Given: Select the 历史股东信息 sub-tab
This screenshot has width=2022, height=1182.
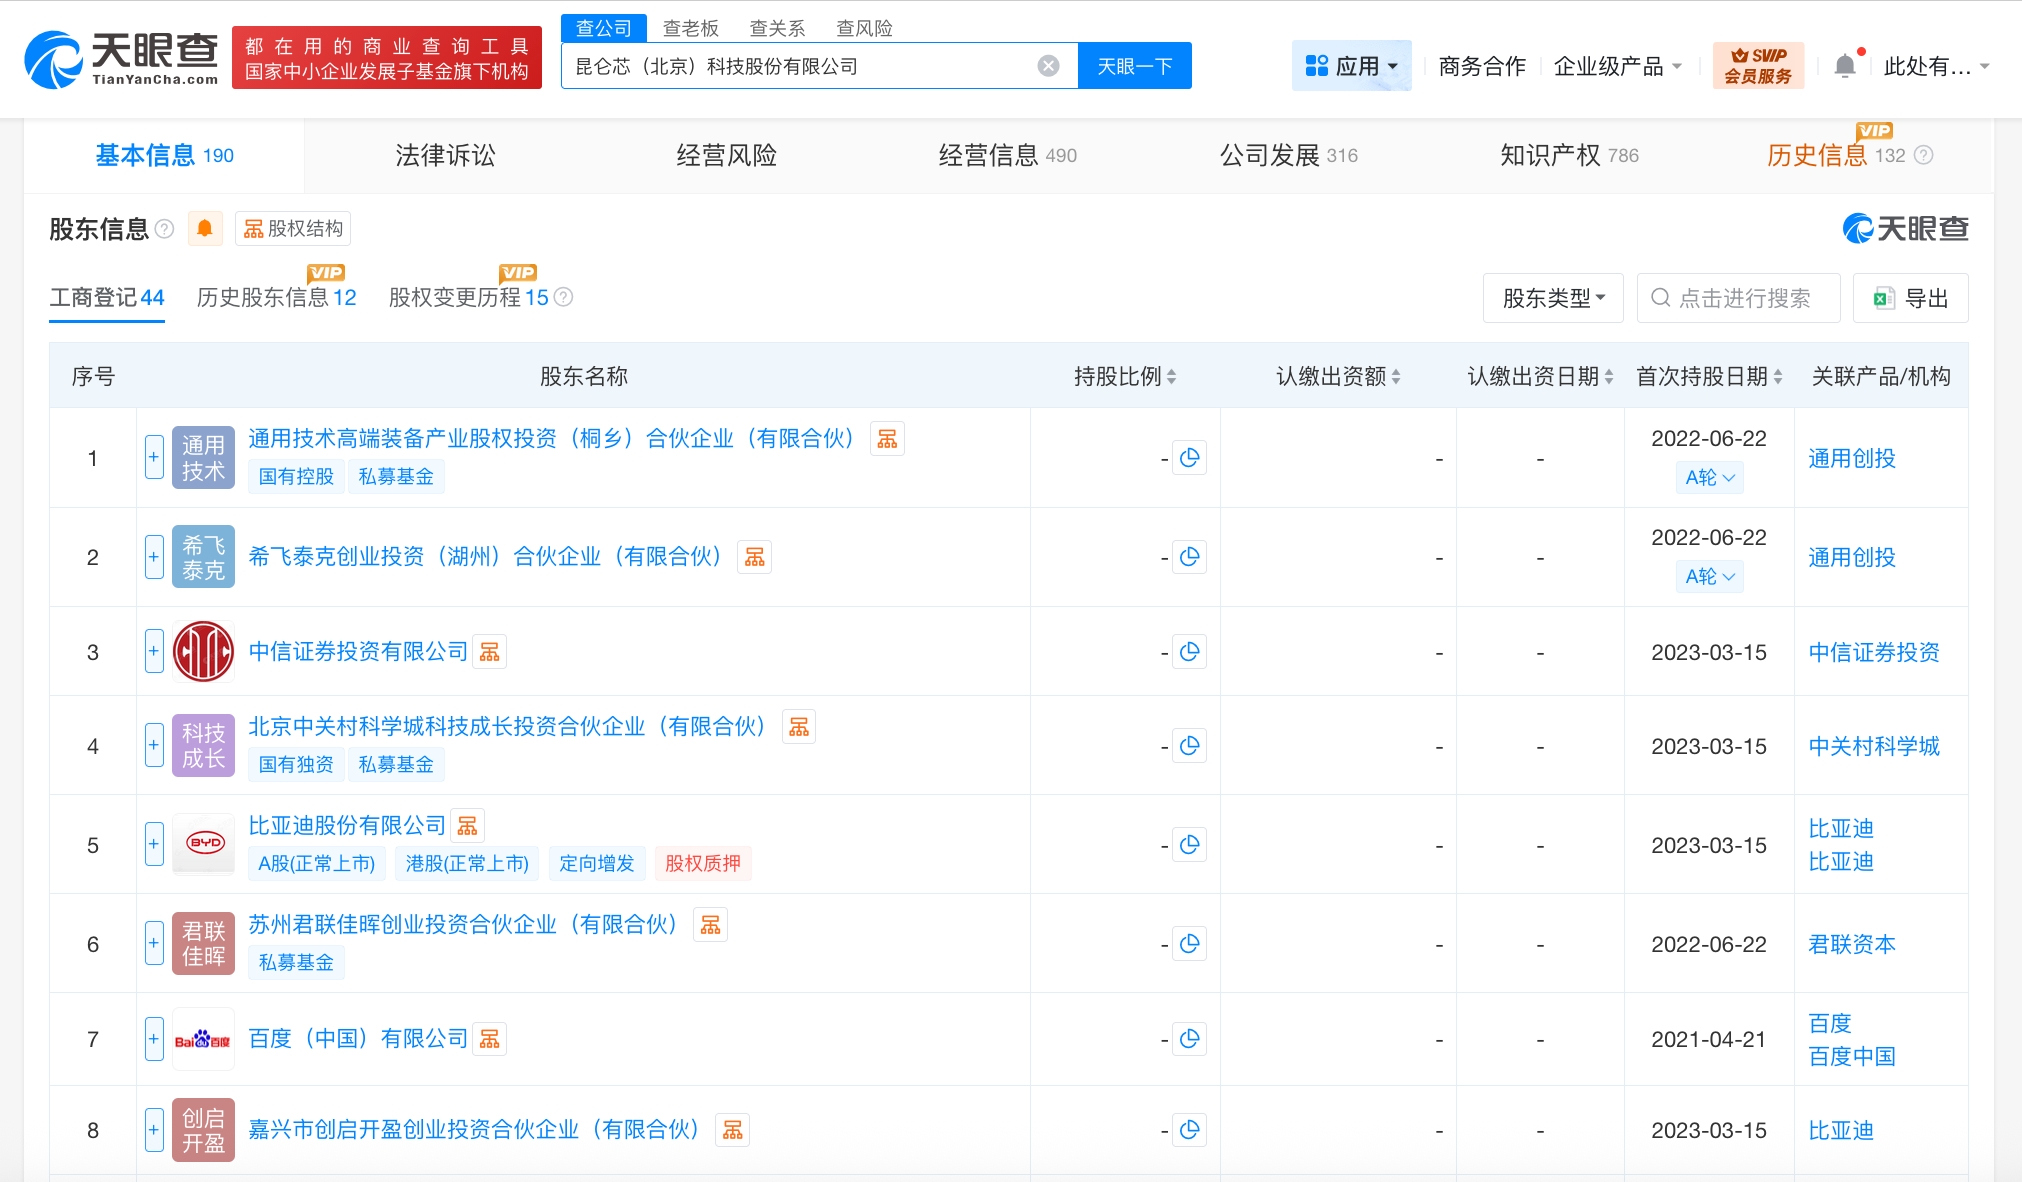Looking at the screenshot, I should pos(276,298).
